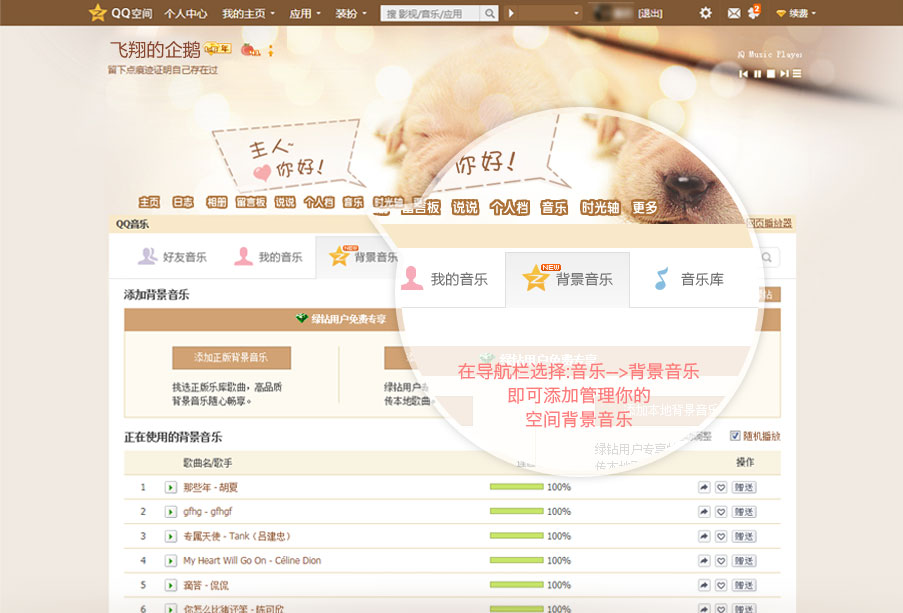Share song 那些年 - 胡夏

click(704, 487)
